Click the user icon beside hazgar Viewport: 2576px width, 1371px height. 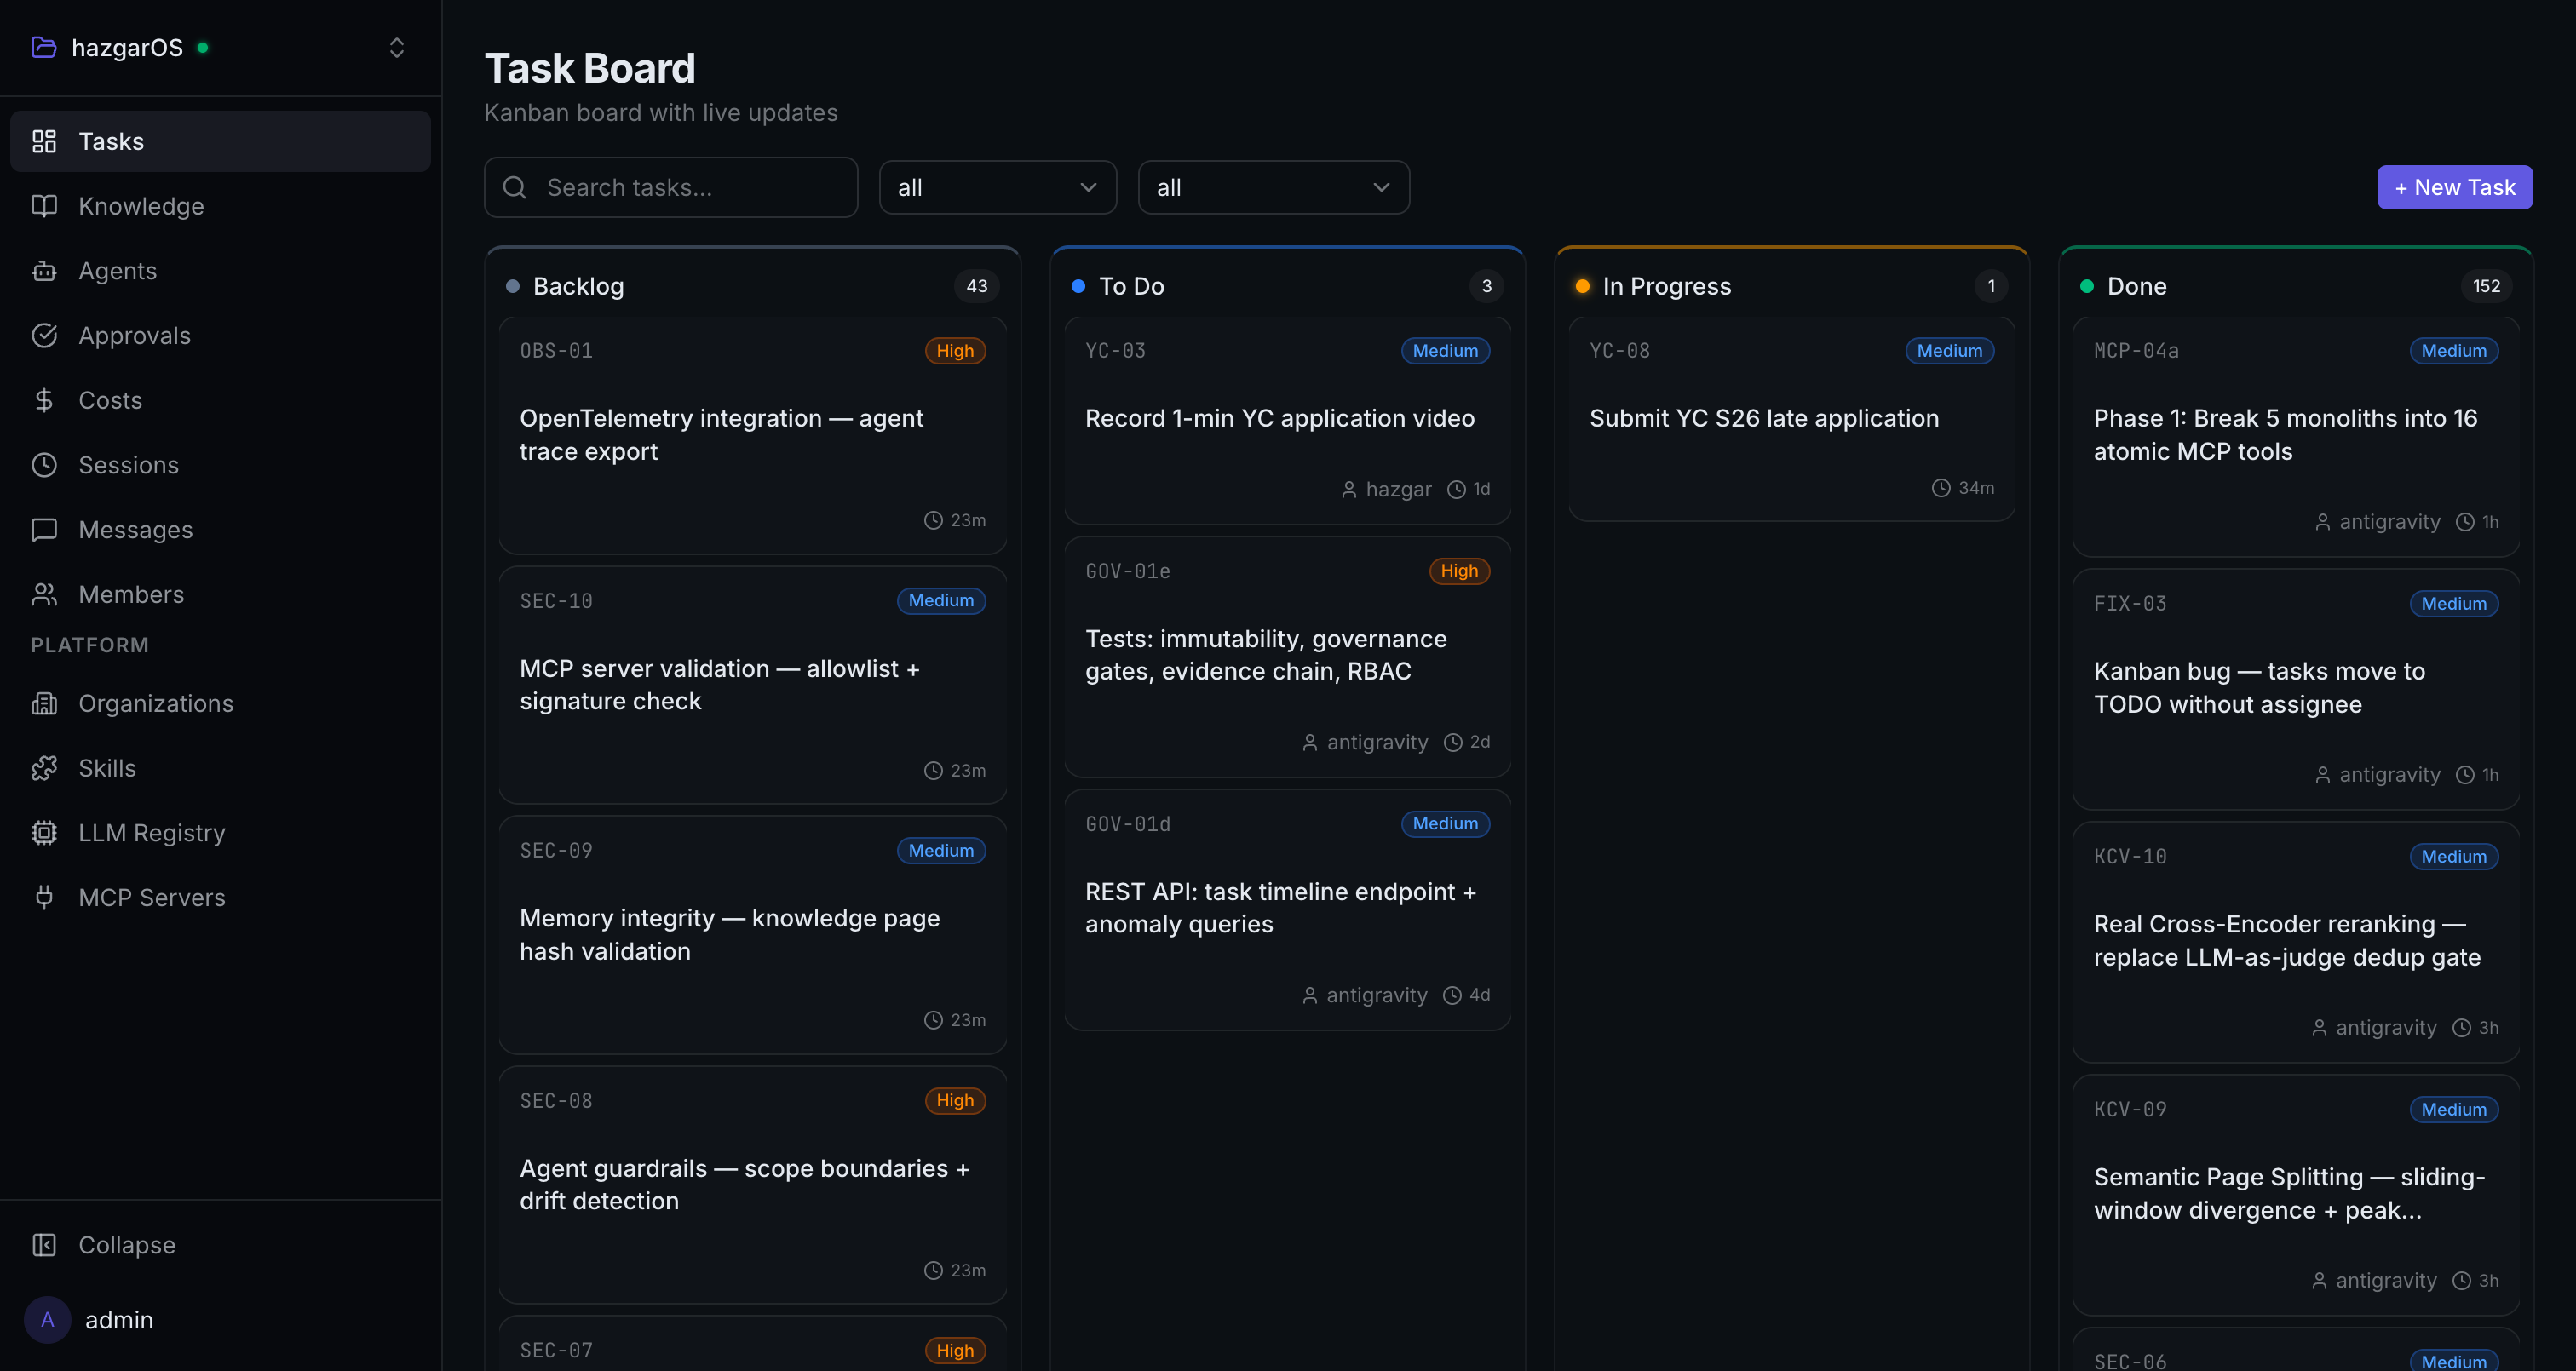coord(1349,489)
